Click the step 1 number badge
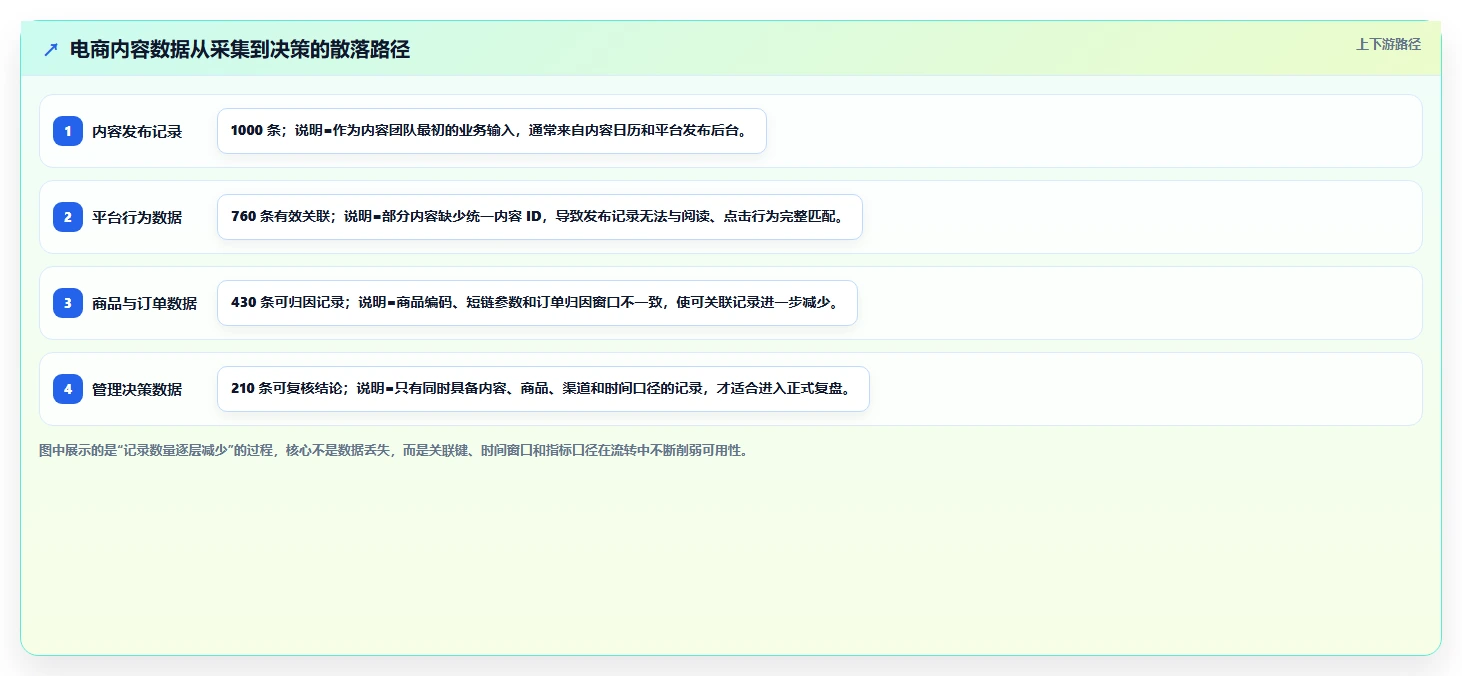The width and height of the screenshot is (1462, 676). pyautogui.click(x=68, y=131)
